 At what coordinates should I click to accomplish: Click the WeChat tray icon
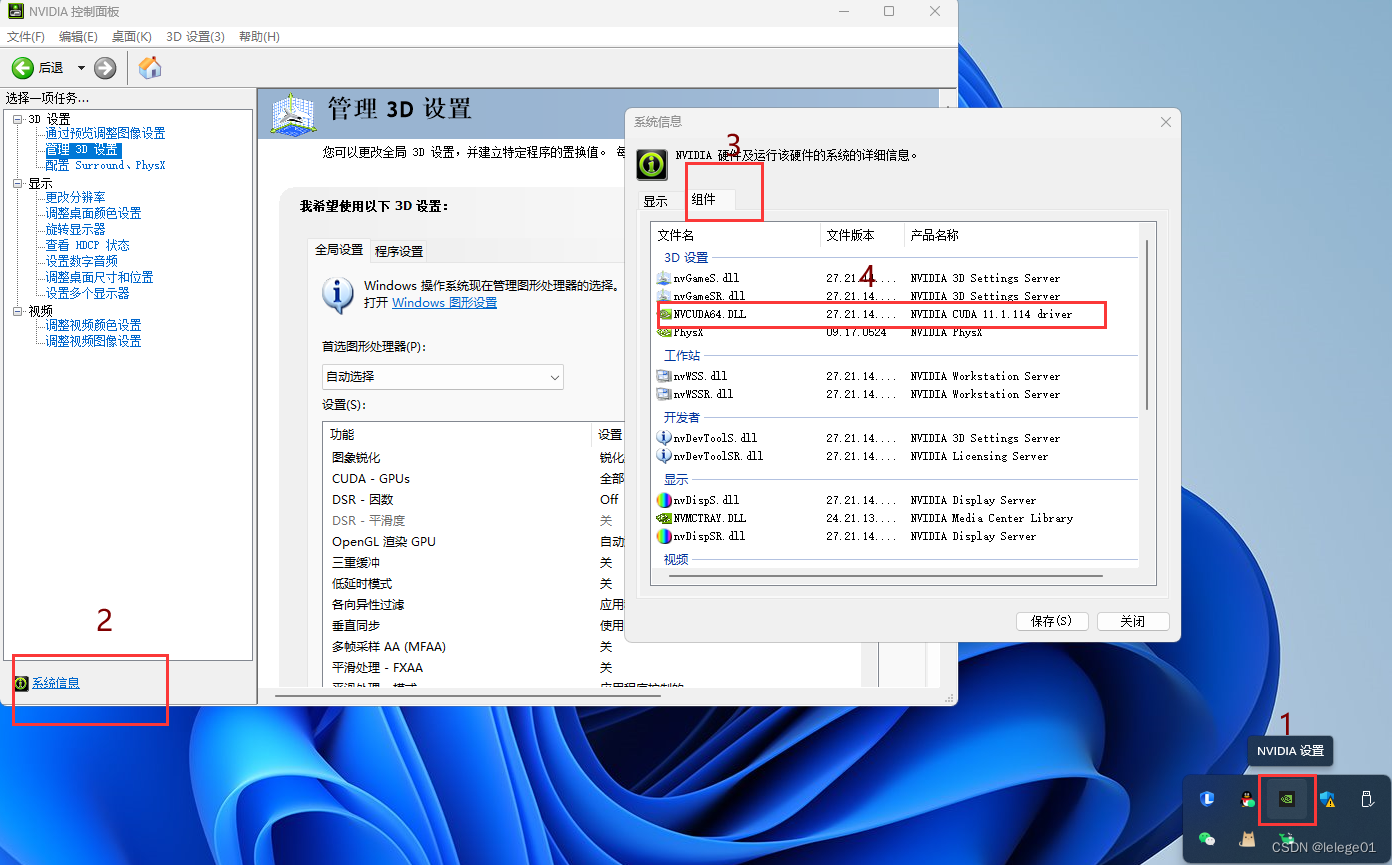(1208, 839)
